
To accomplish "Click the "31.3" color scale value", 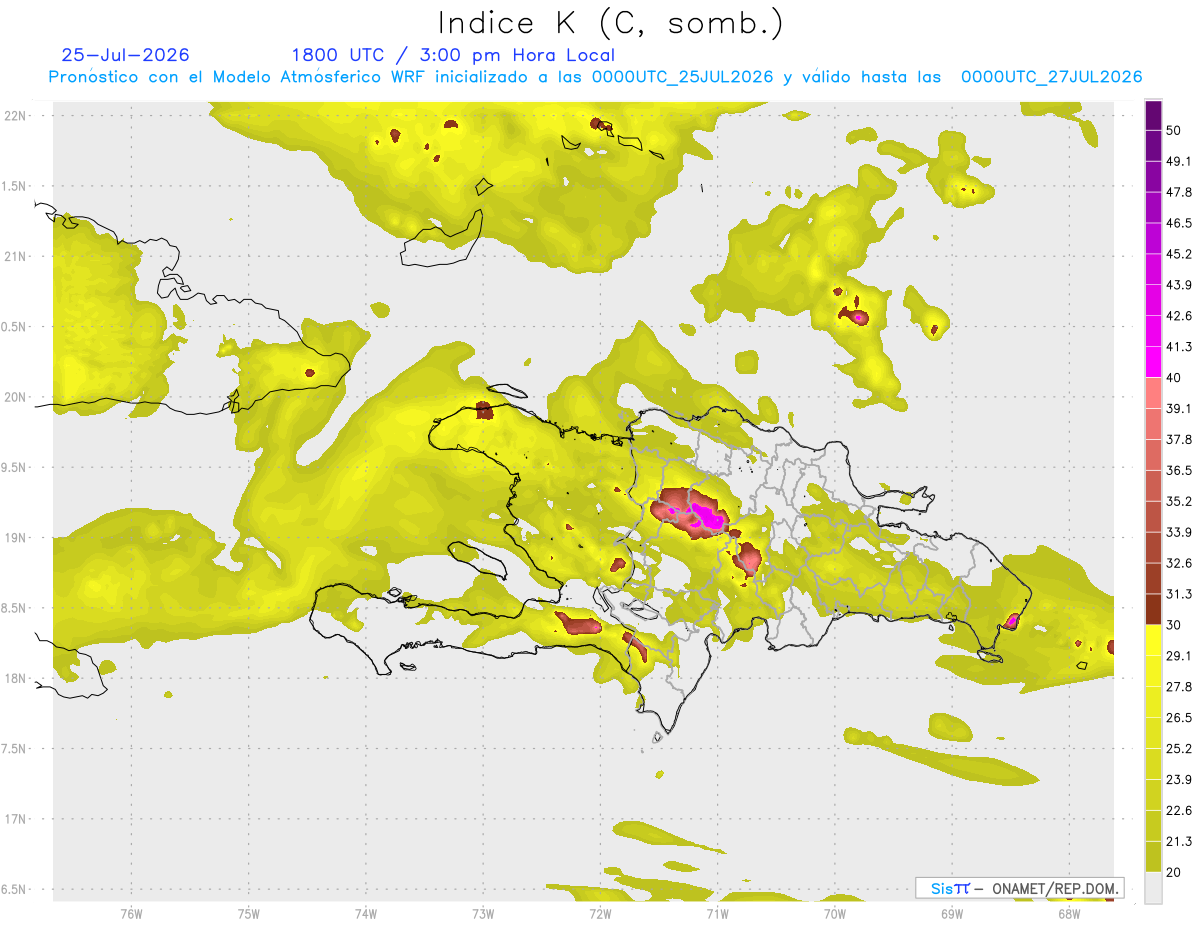I will click(1179, 594).
